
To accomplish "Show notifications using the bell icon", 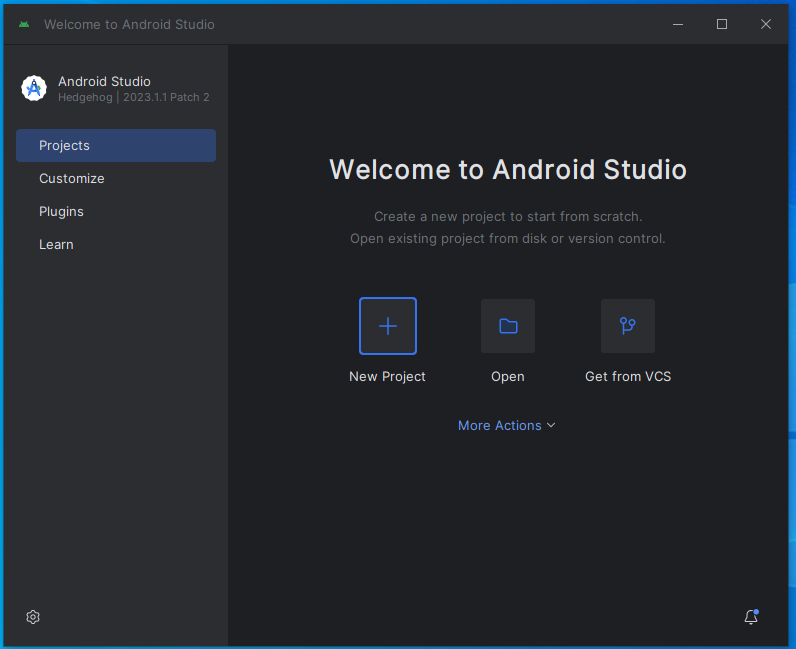I will [751, 616].
